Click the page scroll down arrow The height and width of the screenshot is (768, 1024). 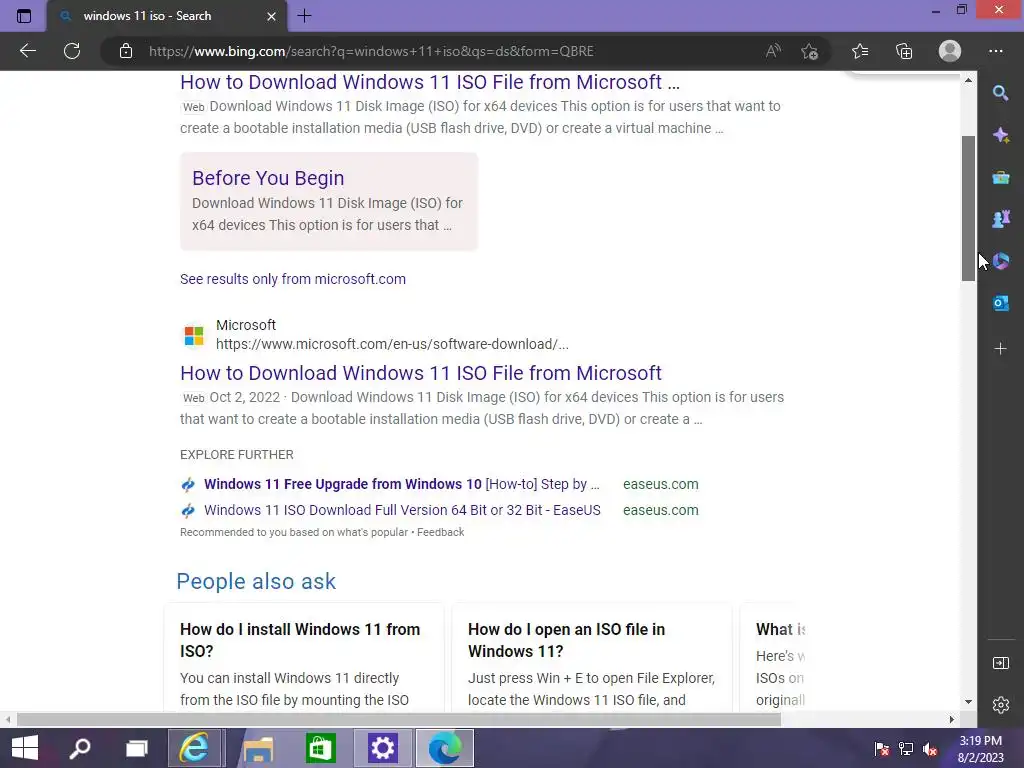(x=968, y=702)
